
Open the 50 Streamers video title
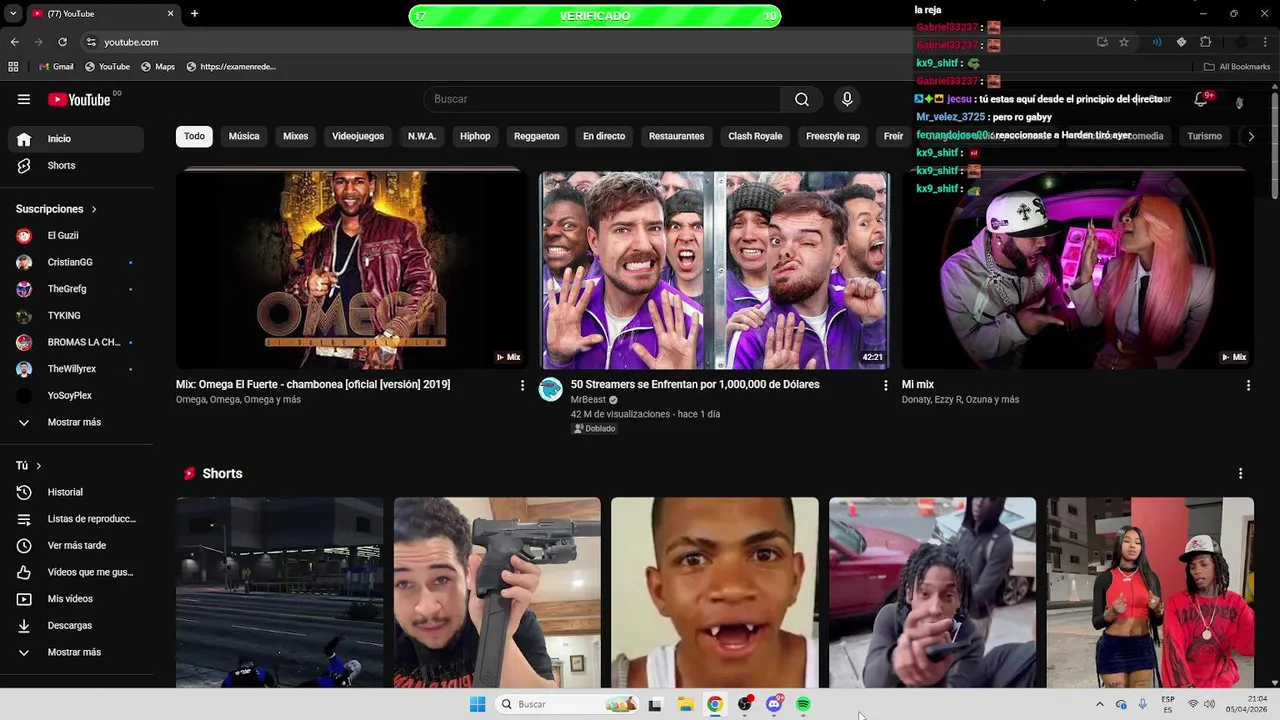click(695, 384)
